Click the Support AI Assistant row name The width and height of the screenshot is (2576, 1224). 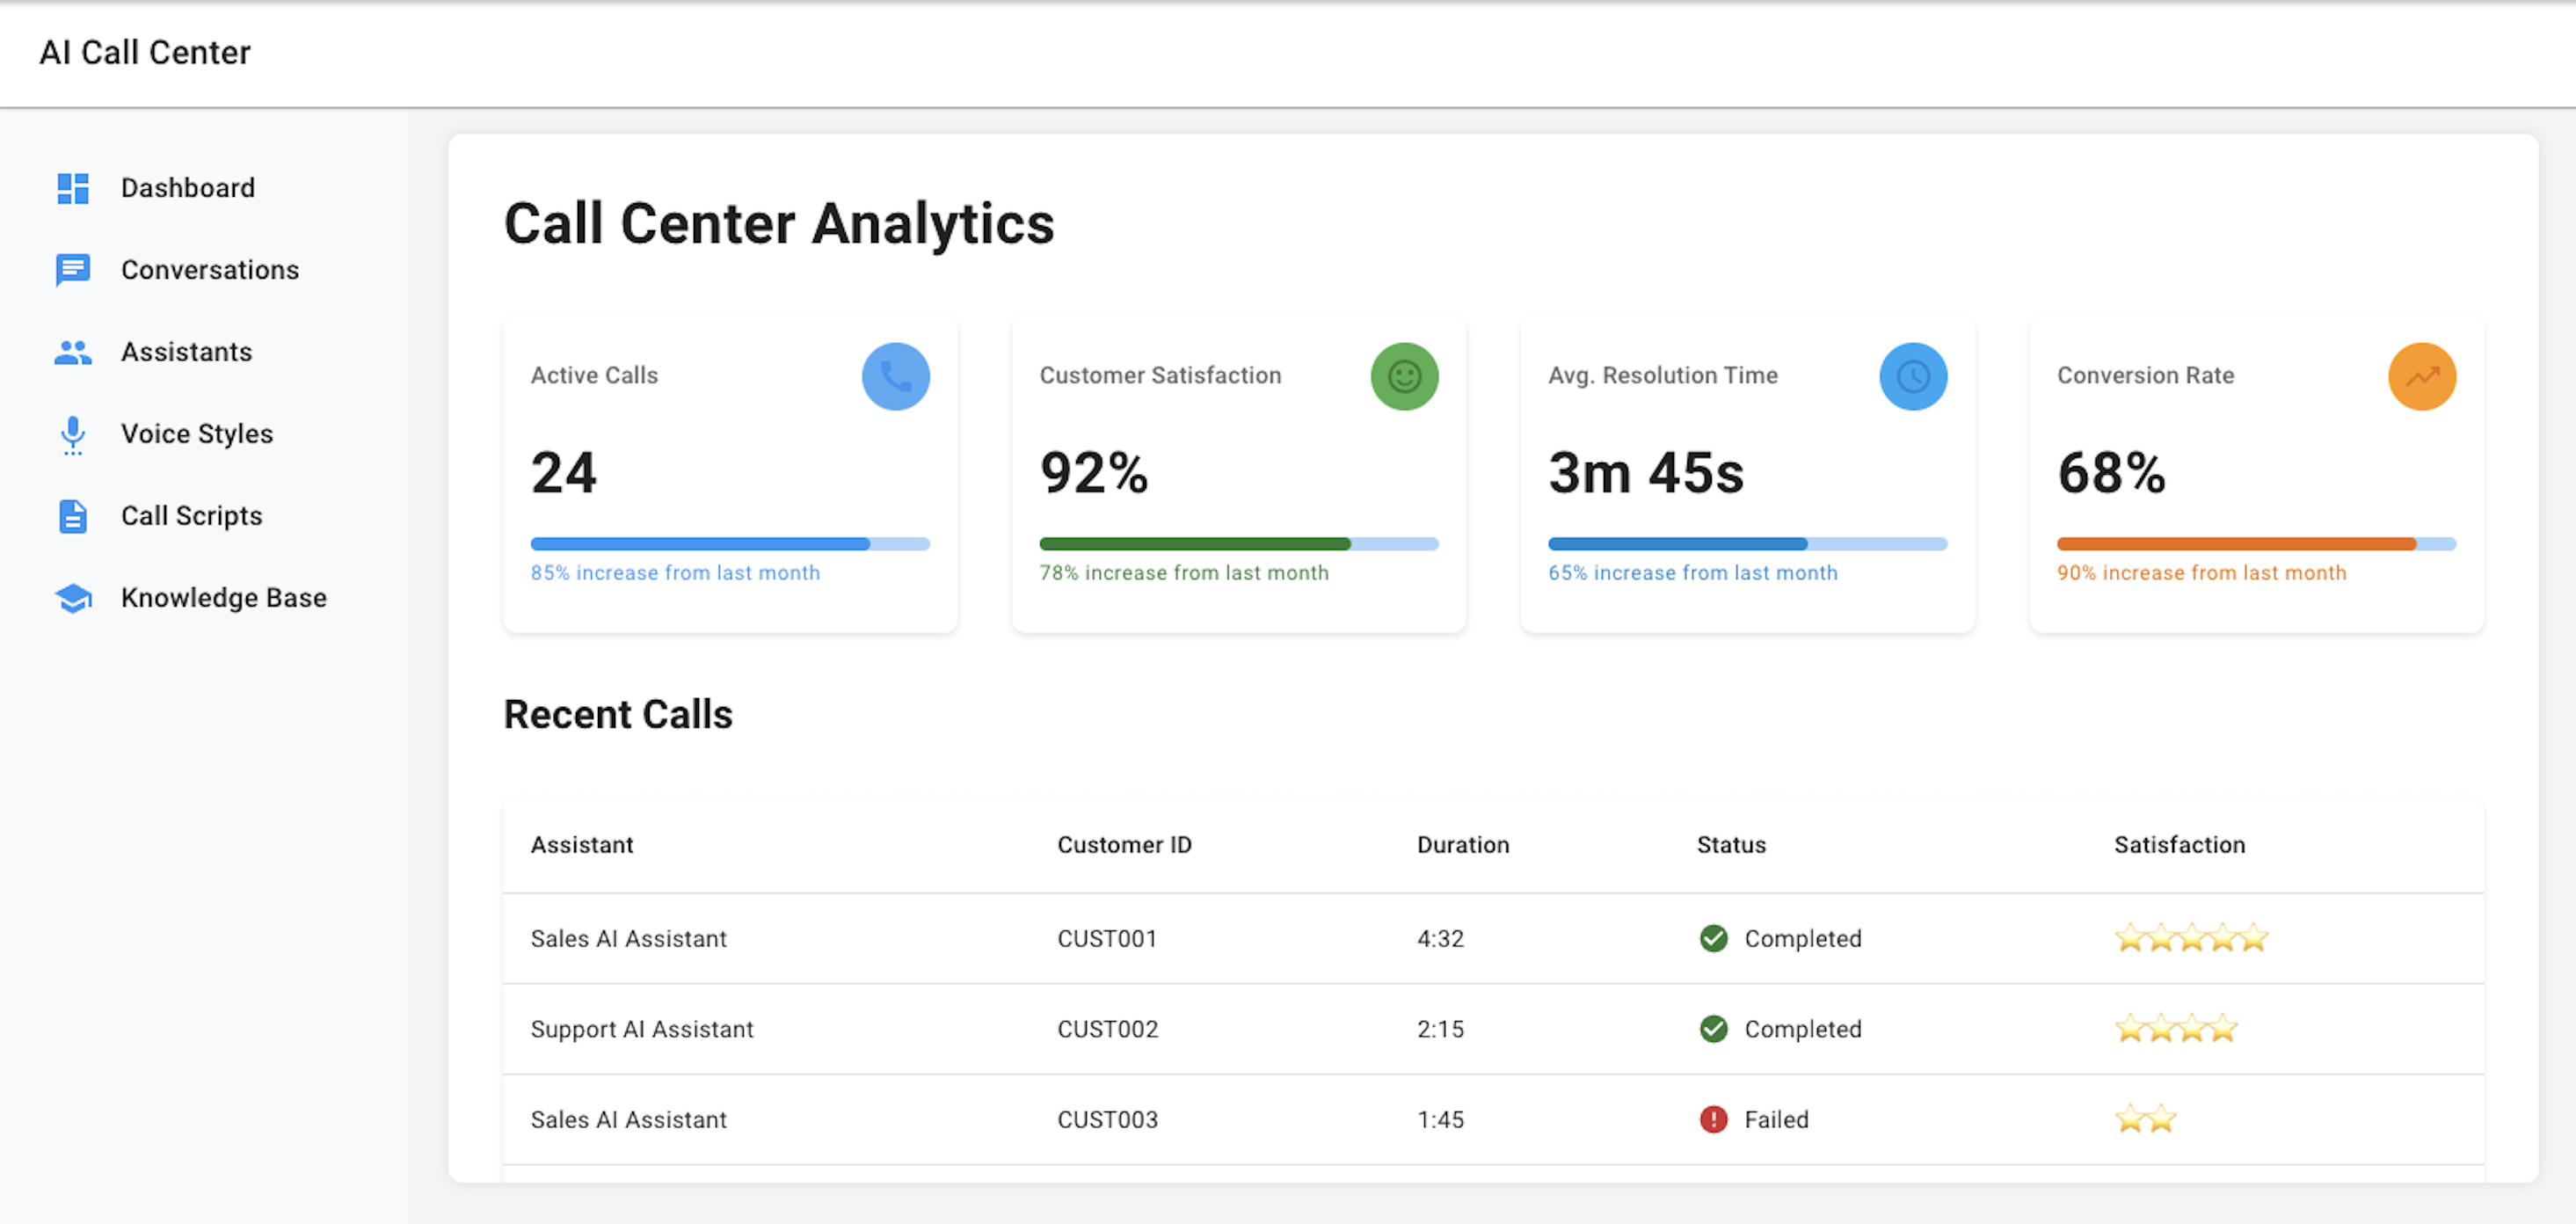(x=641, y=1029)
